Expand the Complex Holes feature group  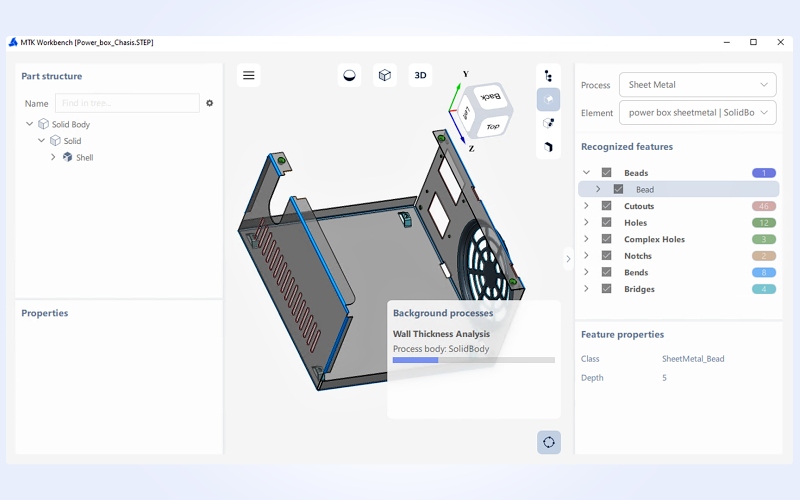click(586, 239)
